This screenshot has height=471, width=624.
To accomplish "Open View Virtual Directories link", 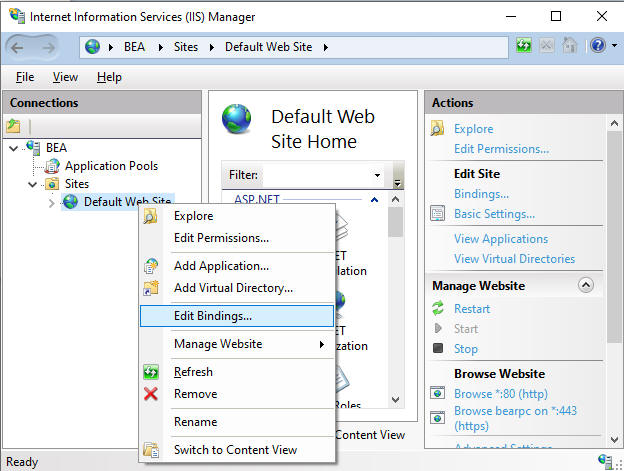I will [515, 259].
